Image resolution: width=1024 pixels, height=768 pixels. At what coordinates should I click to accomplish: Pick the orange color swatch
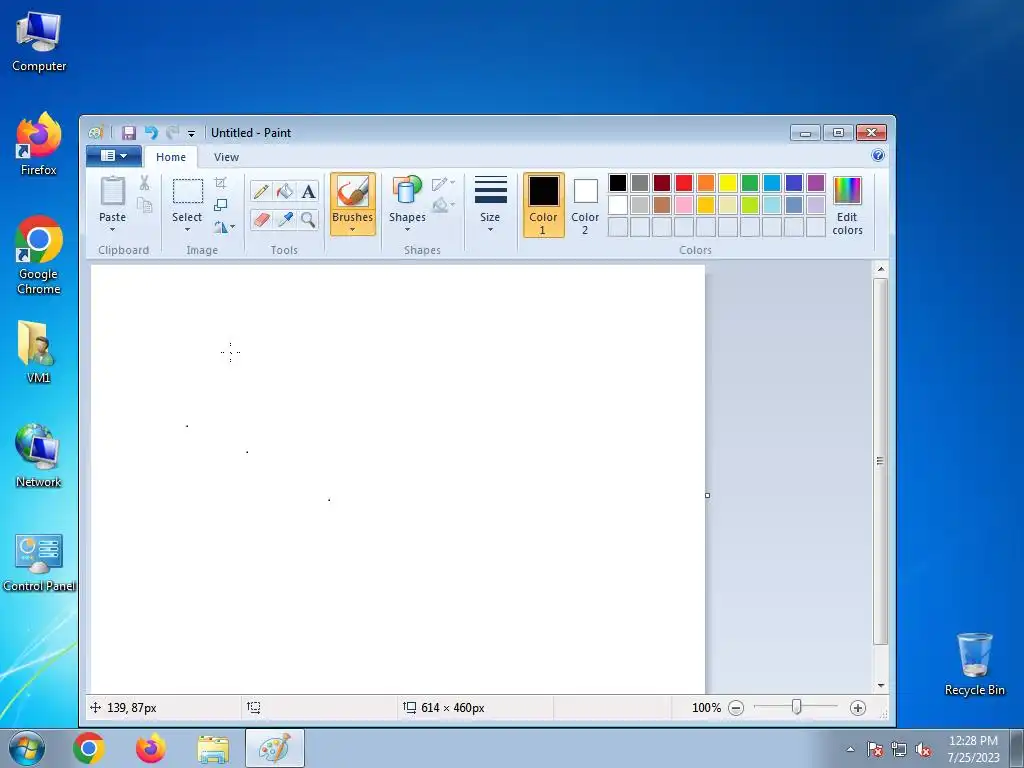click(x=706, y=183)
